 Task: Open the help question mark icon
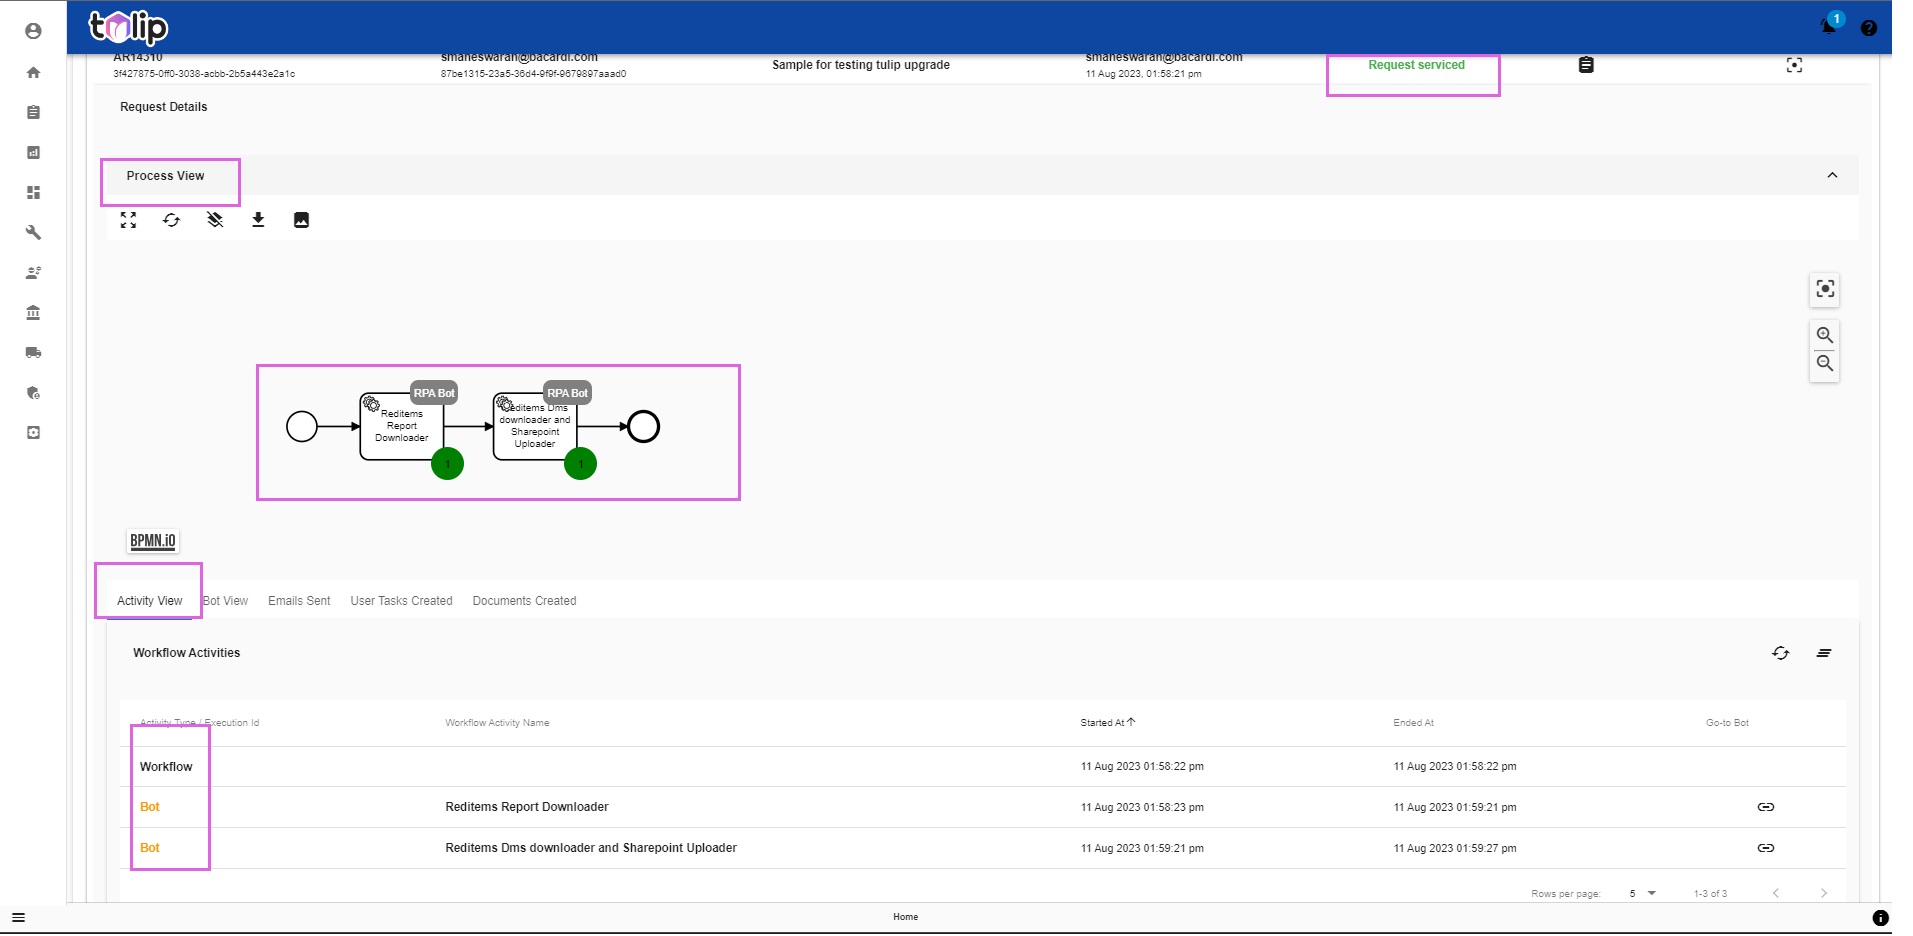click(x=1868, y=28)
